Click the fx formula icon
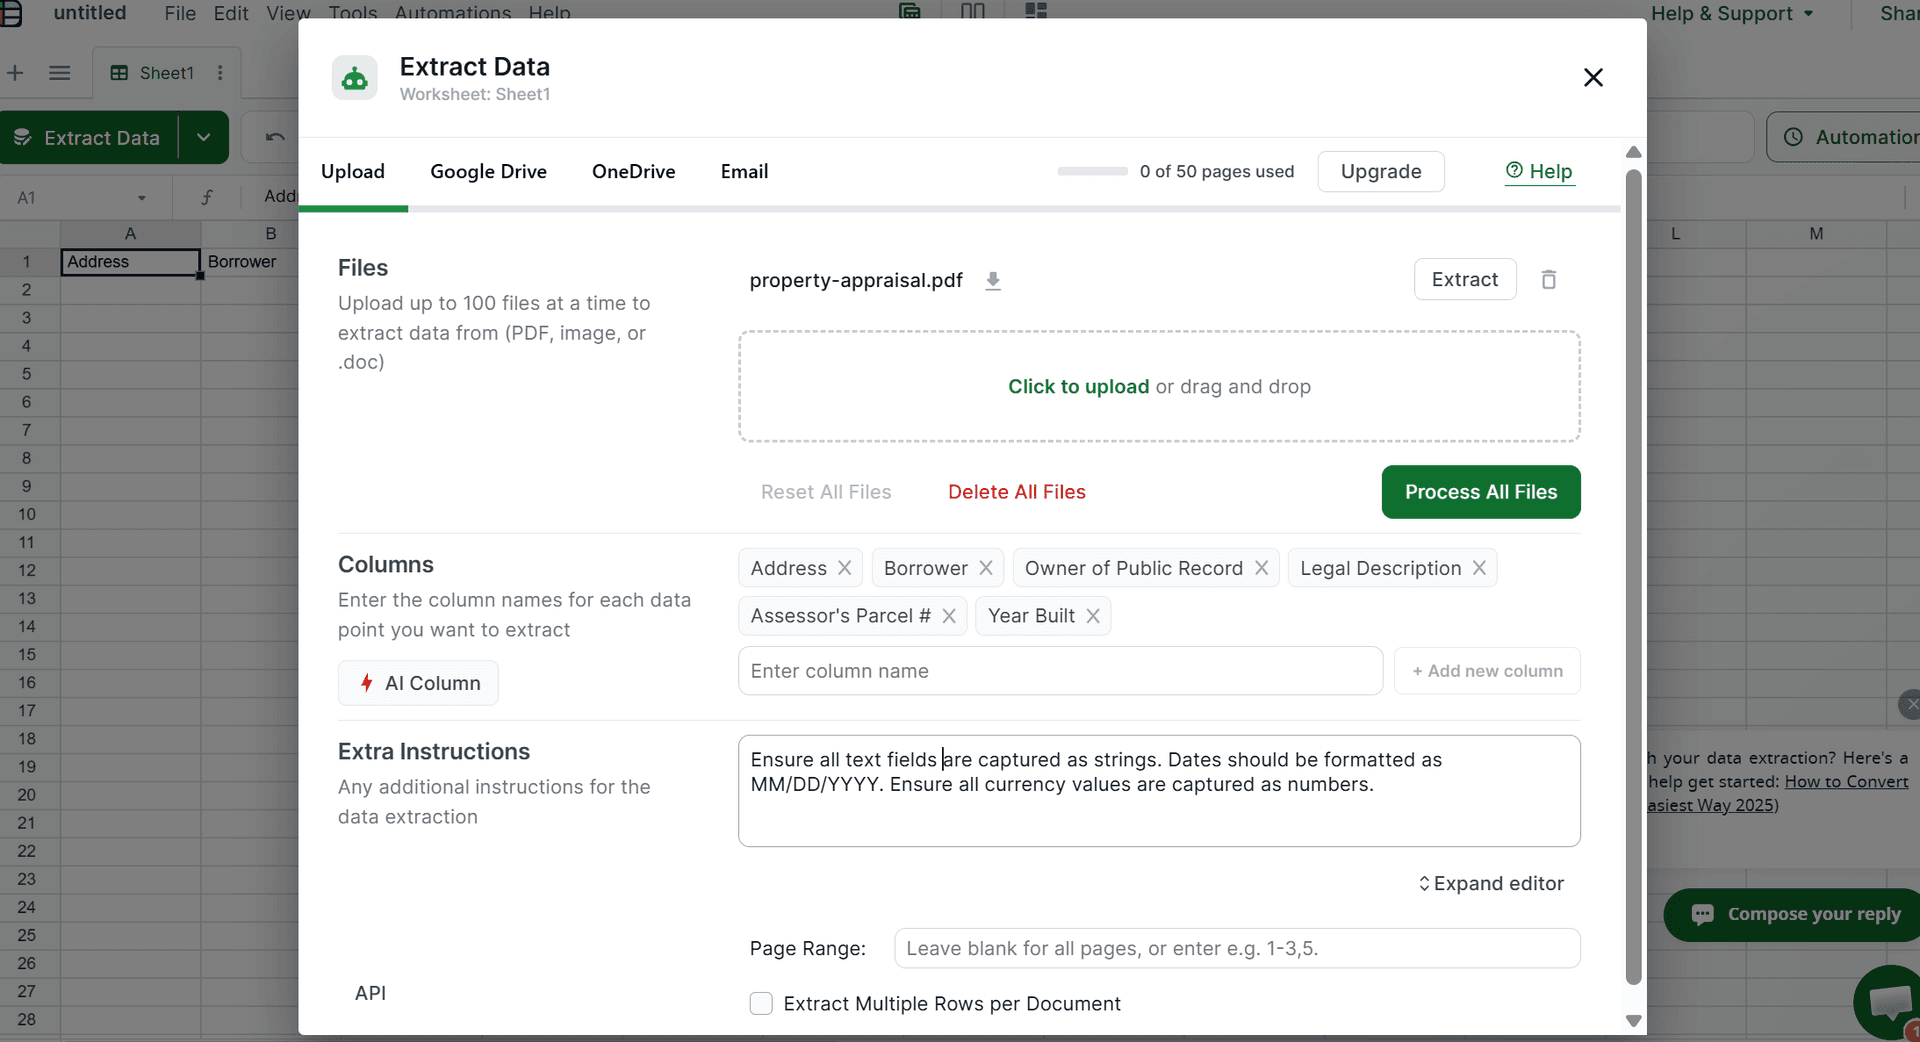The height and width of the screenshot is (1042, 1920). click(207, 197)
